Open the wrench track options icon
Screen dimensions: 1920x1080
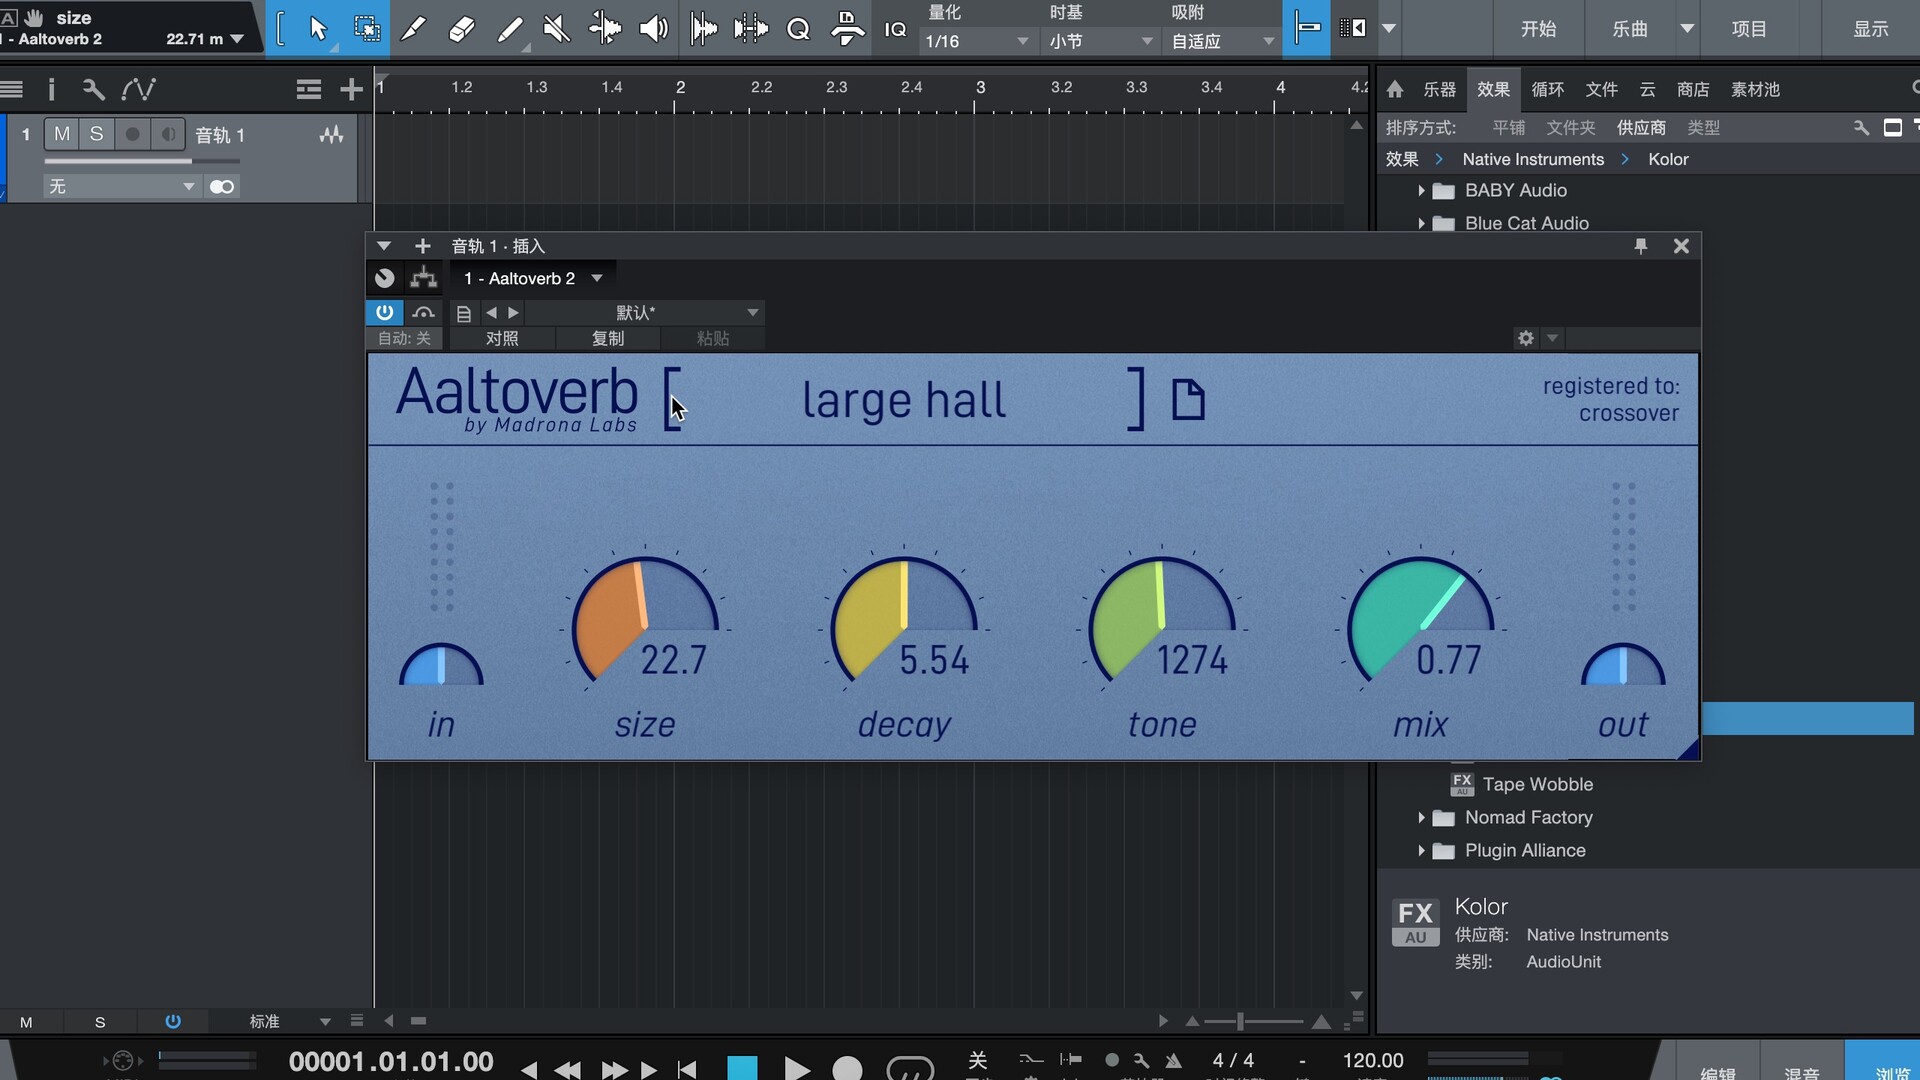pos(93,90)
